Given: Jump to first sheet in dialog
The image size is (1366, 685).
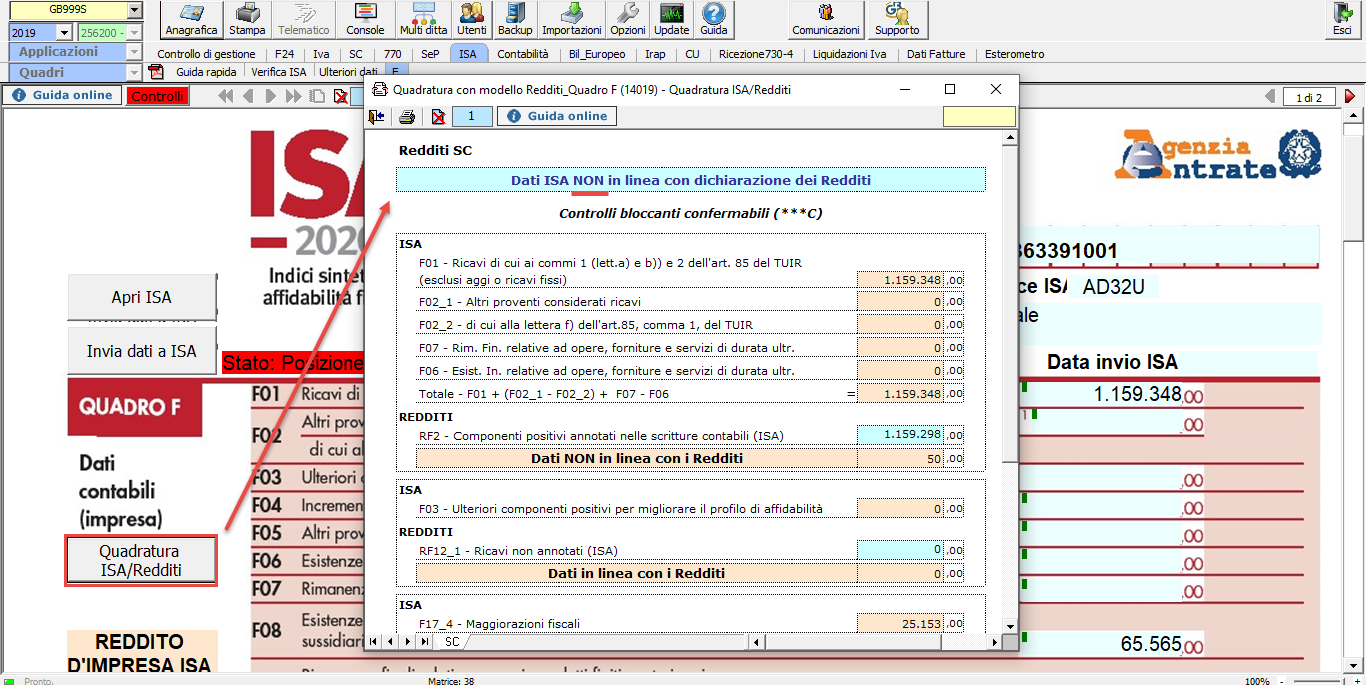Looking at the screenshot, I should pyautogui.click(x=375, y=641).
